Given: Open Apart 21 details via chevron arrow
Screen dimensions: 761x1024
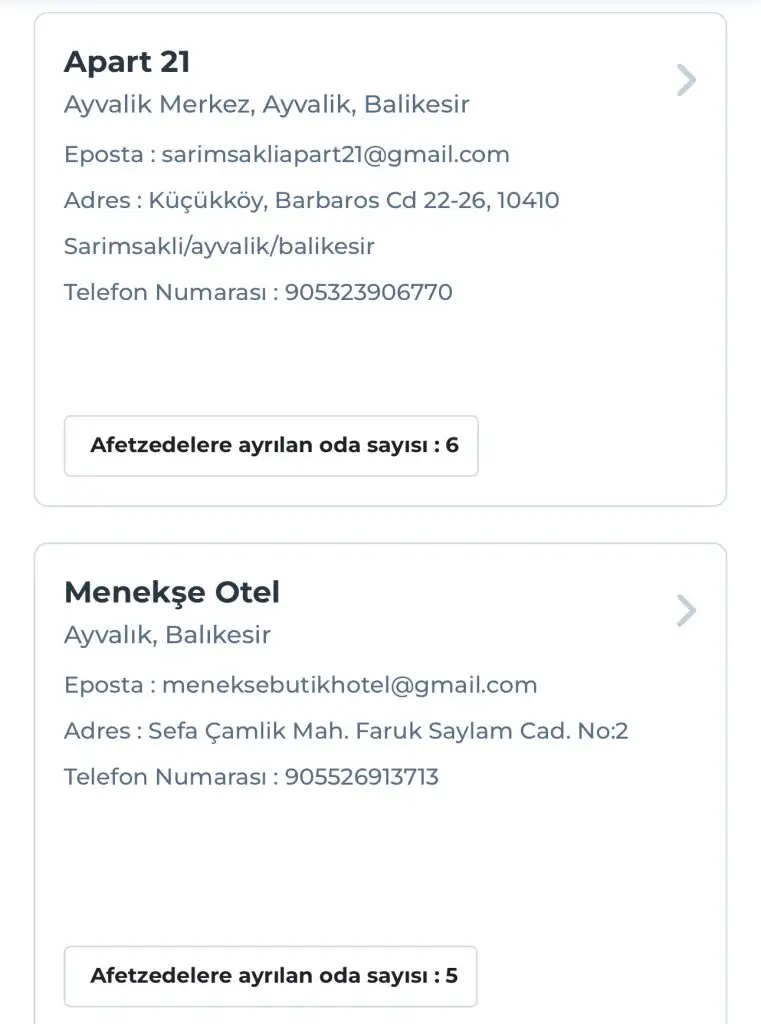Looking at the screenshot, I should [685, 80].
